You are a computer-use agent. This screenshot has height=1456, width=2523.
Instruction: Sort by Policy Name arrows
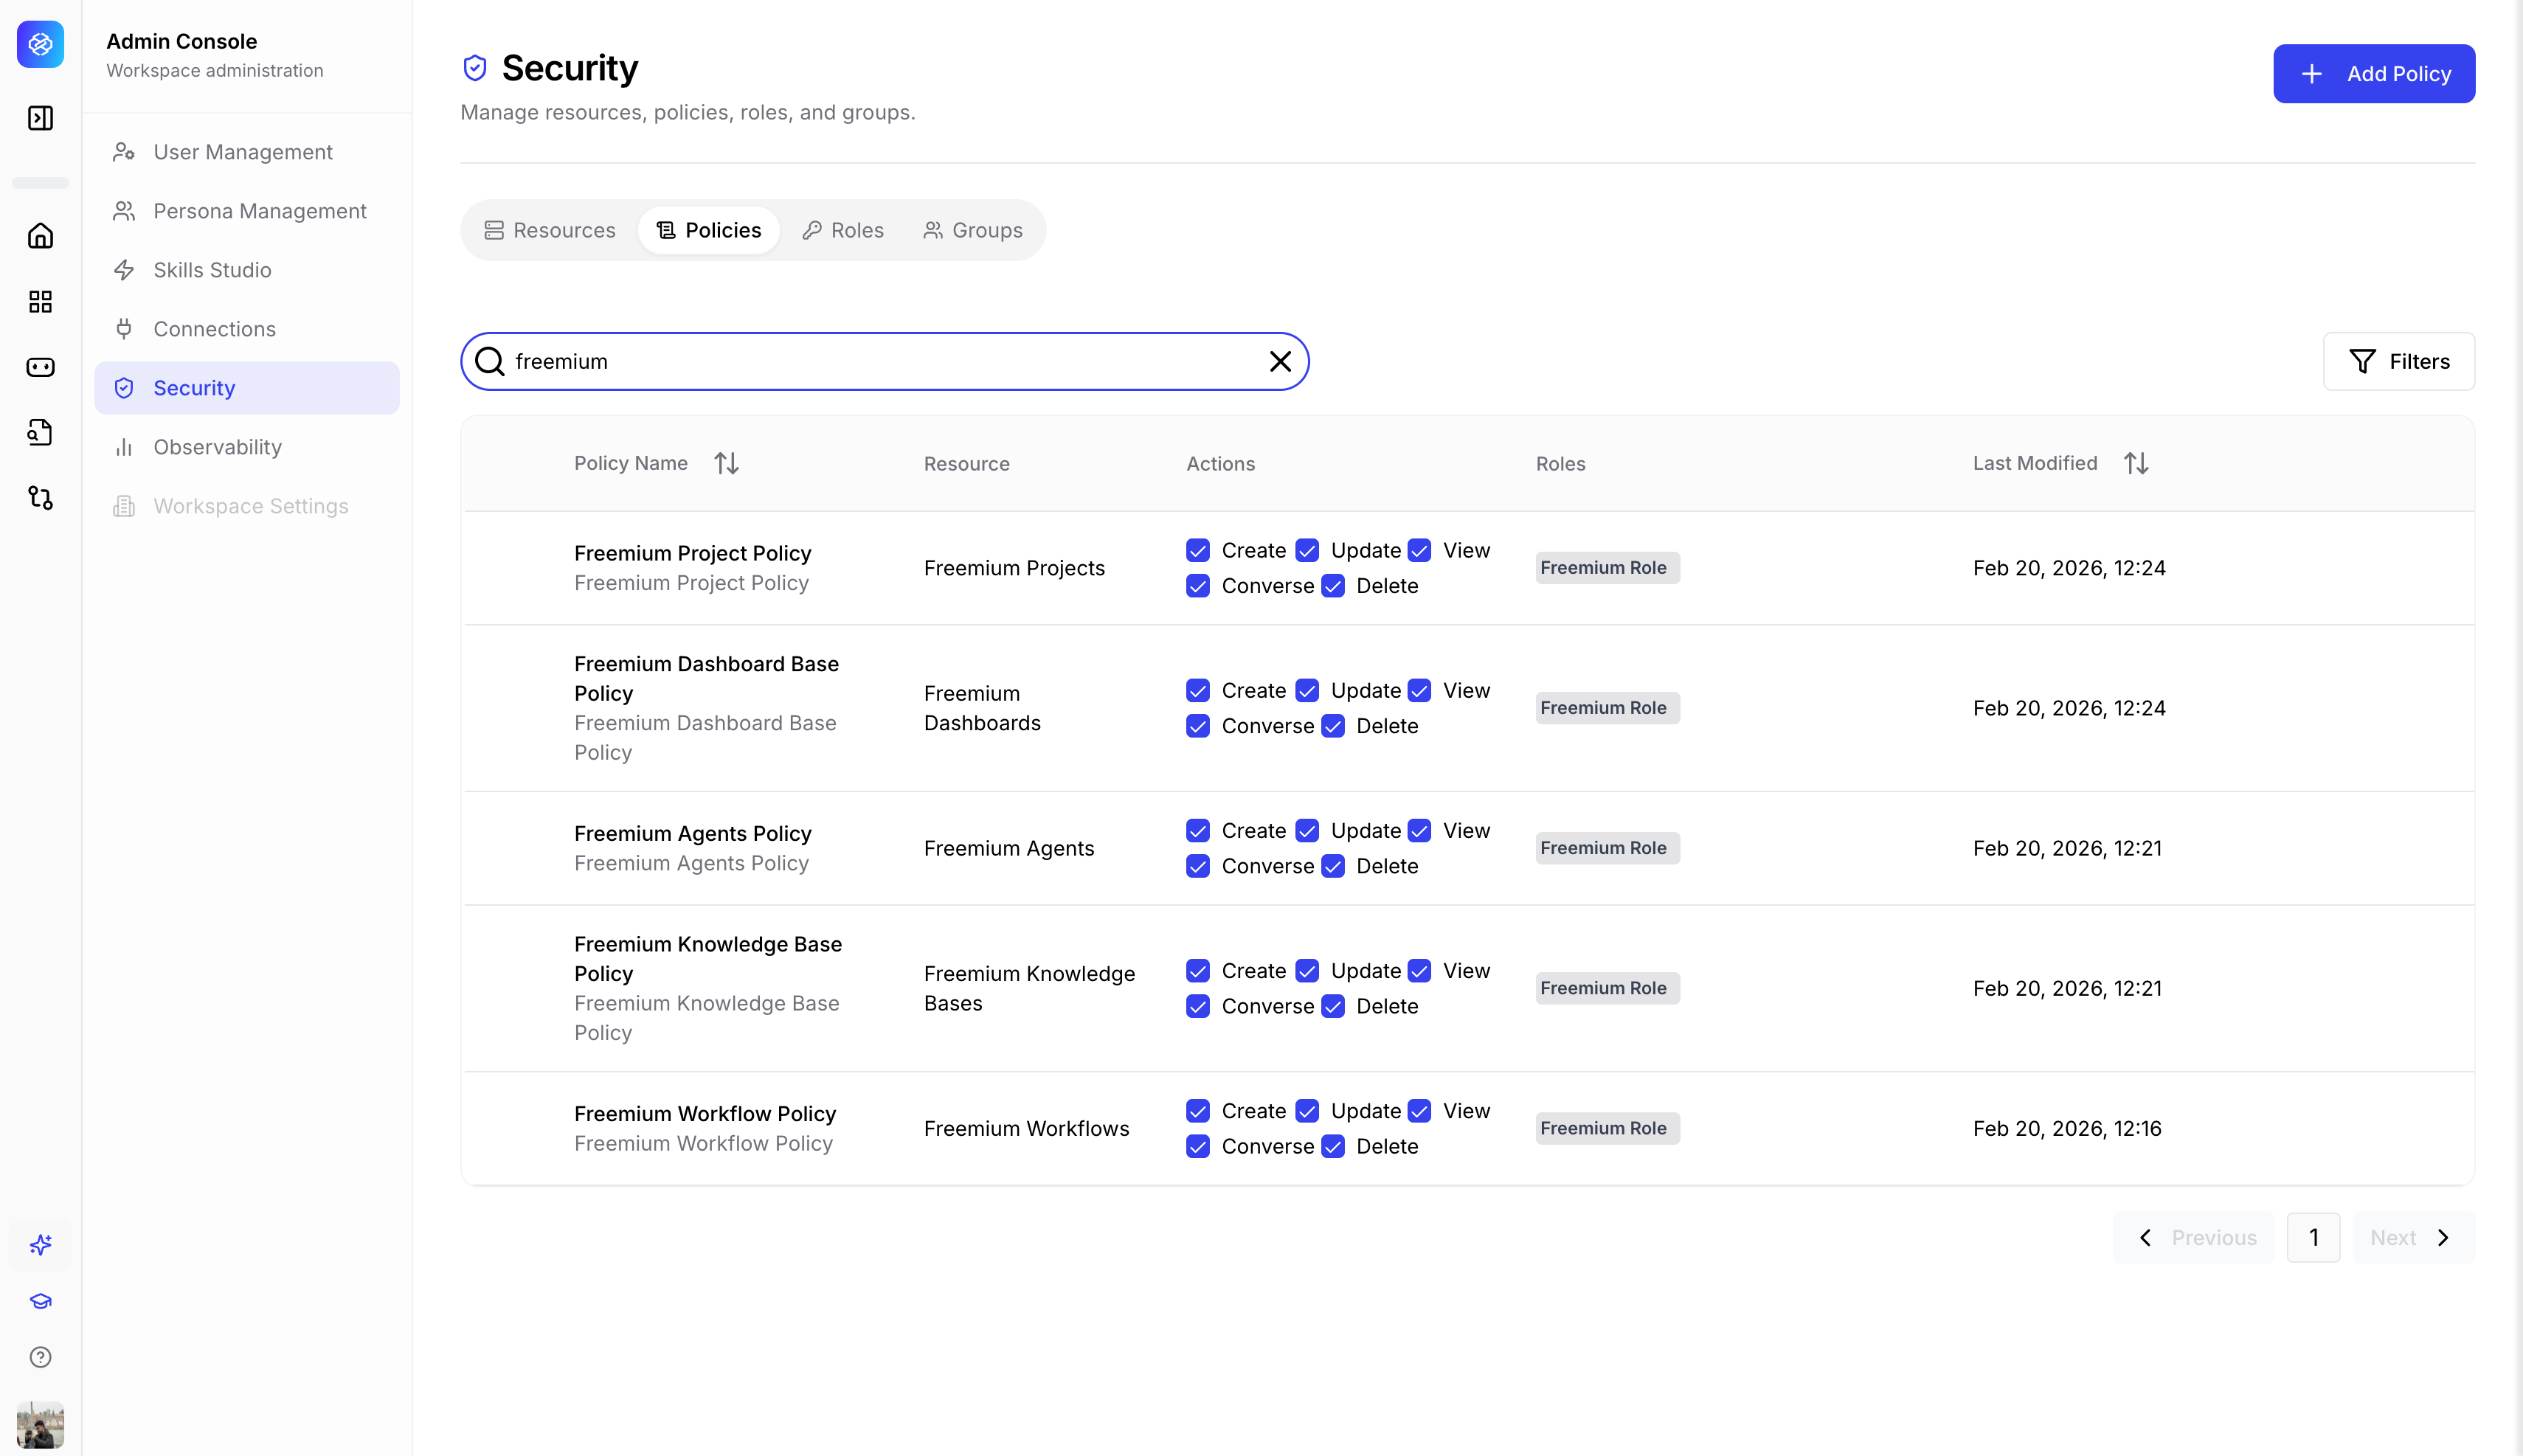click(727, 463)
